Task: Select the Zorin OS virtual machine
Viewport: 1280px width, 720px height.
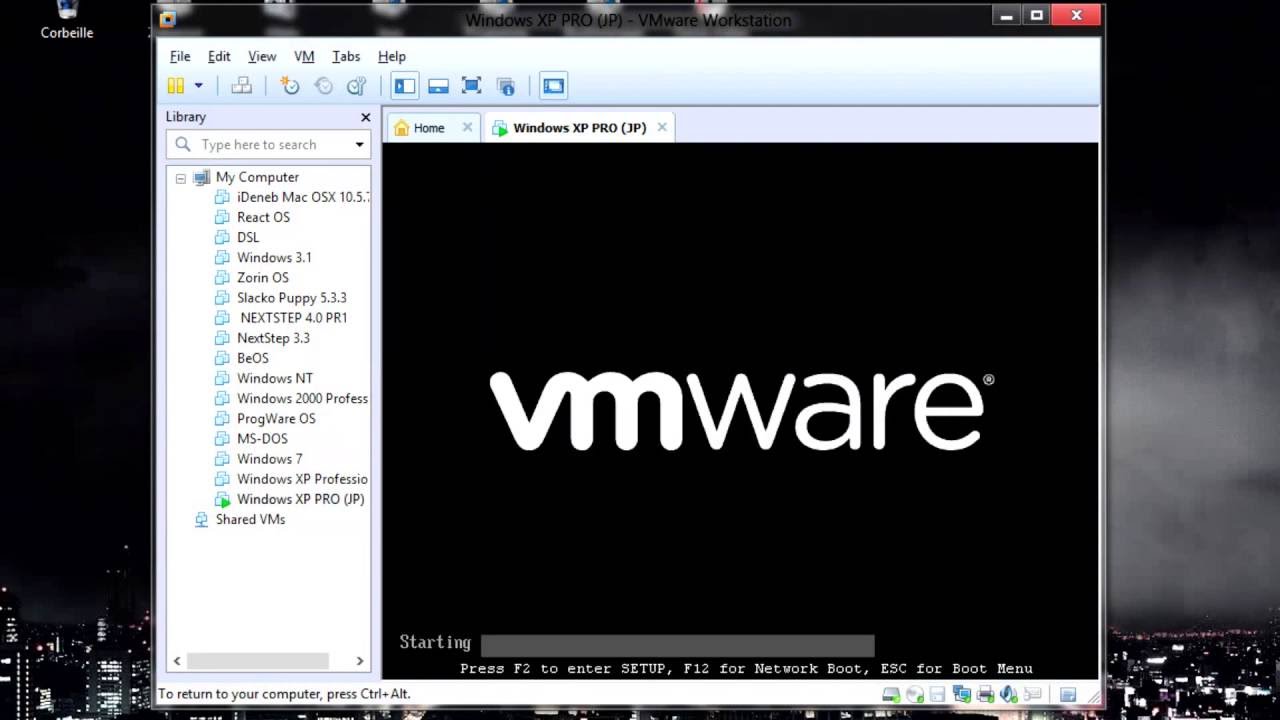Action: pos(262,277)
